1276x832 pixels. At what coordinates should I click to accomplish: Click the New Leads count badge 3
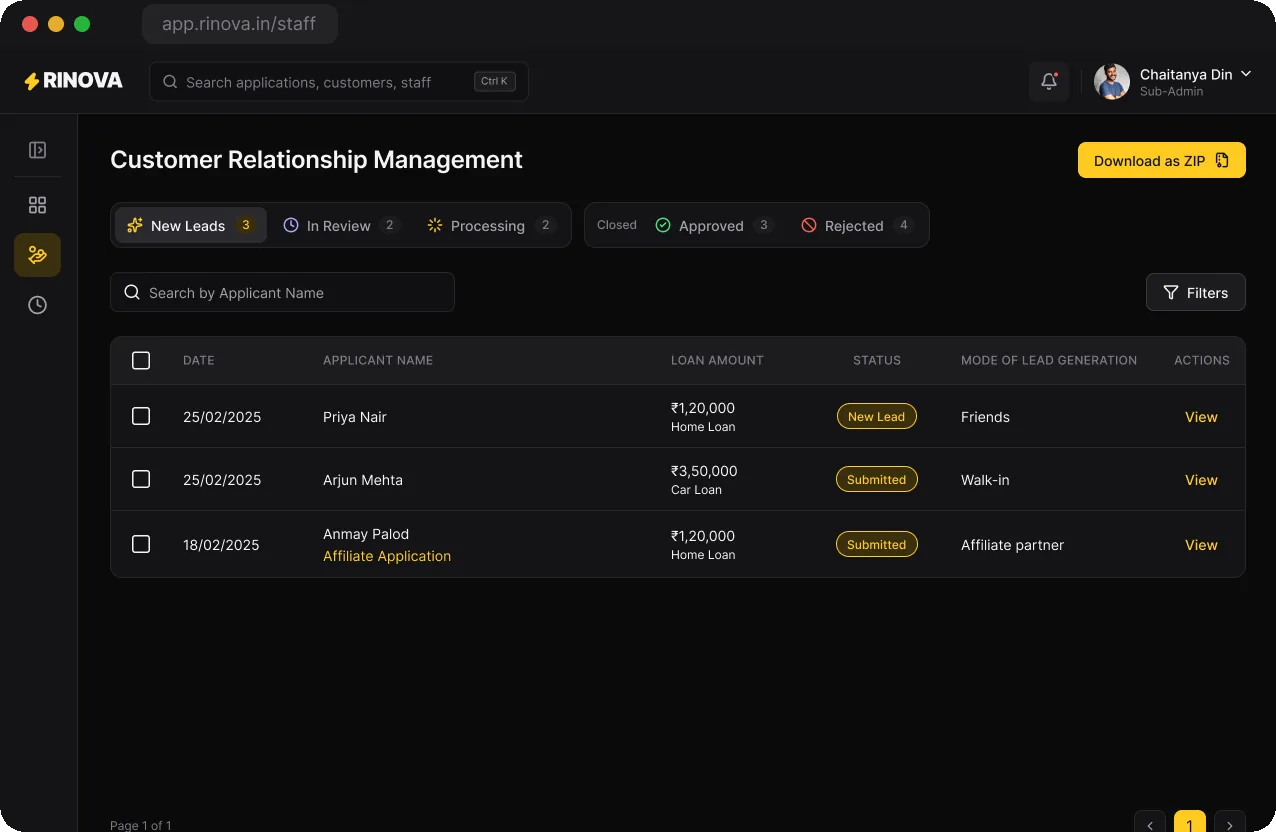(x=245, y=225)
